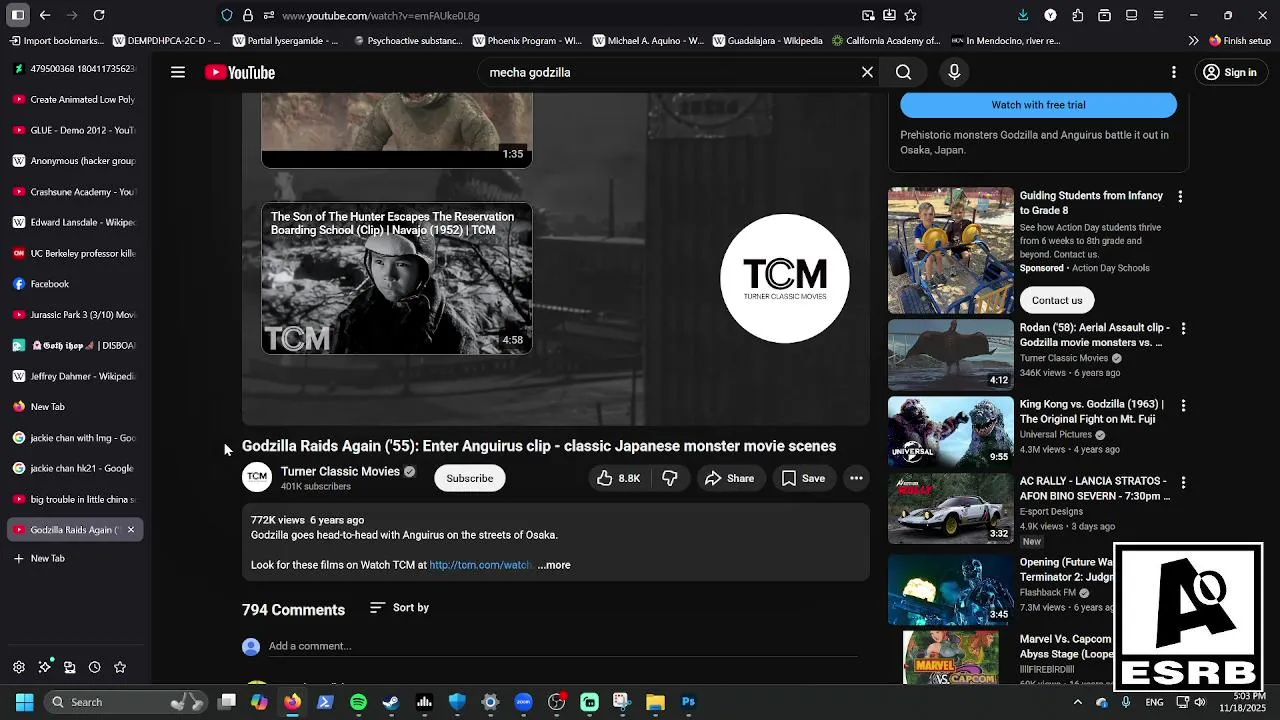Open options menu for Rodan video
1280x720 pixels.
pos(1183,329)
